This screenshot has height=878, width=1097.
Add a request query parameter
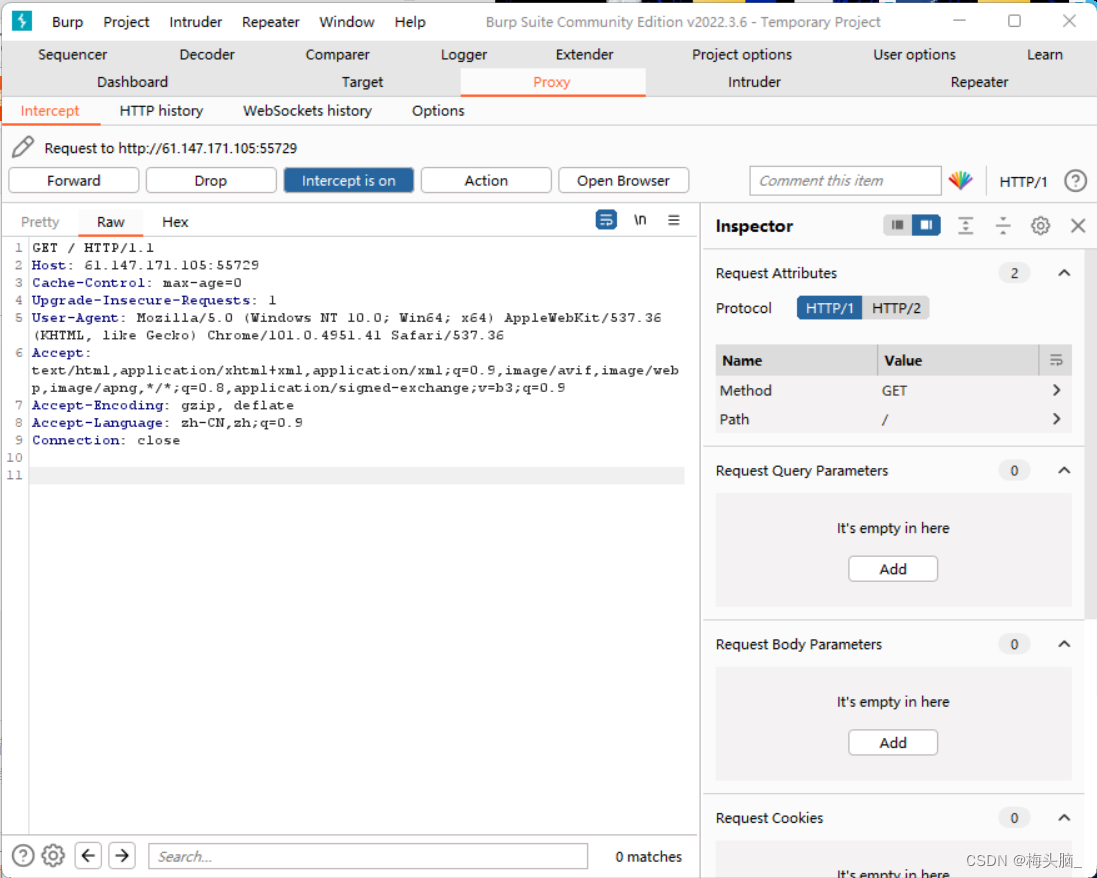[x=893, y=569]
